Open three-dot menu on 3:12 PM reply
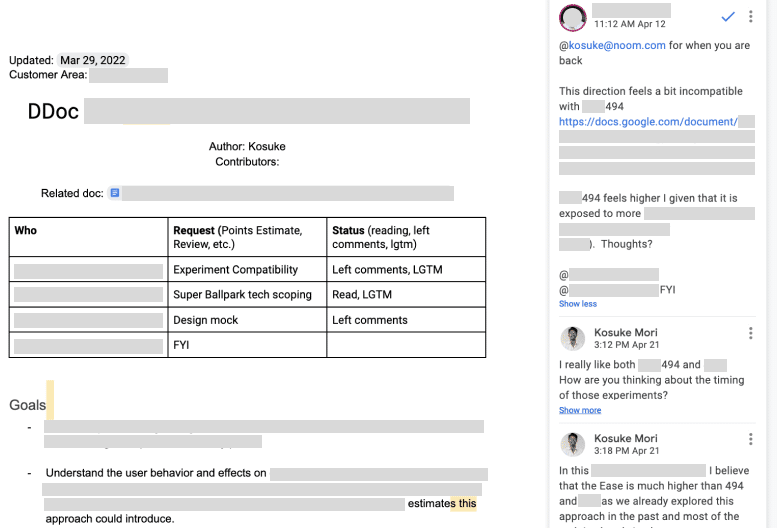 751,333
